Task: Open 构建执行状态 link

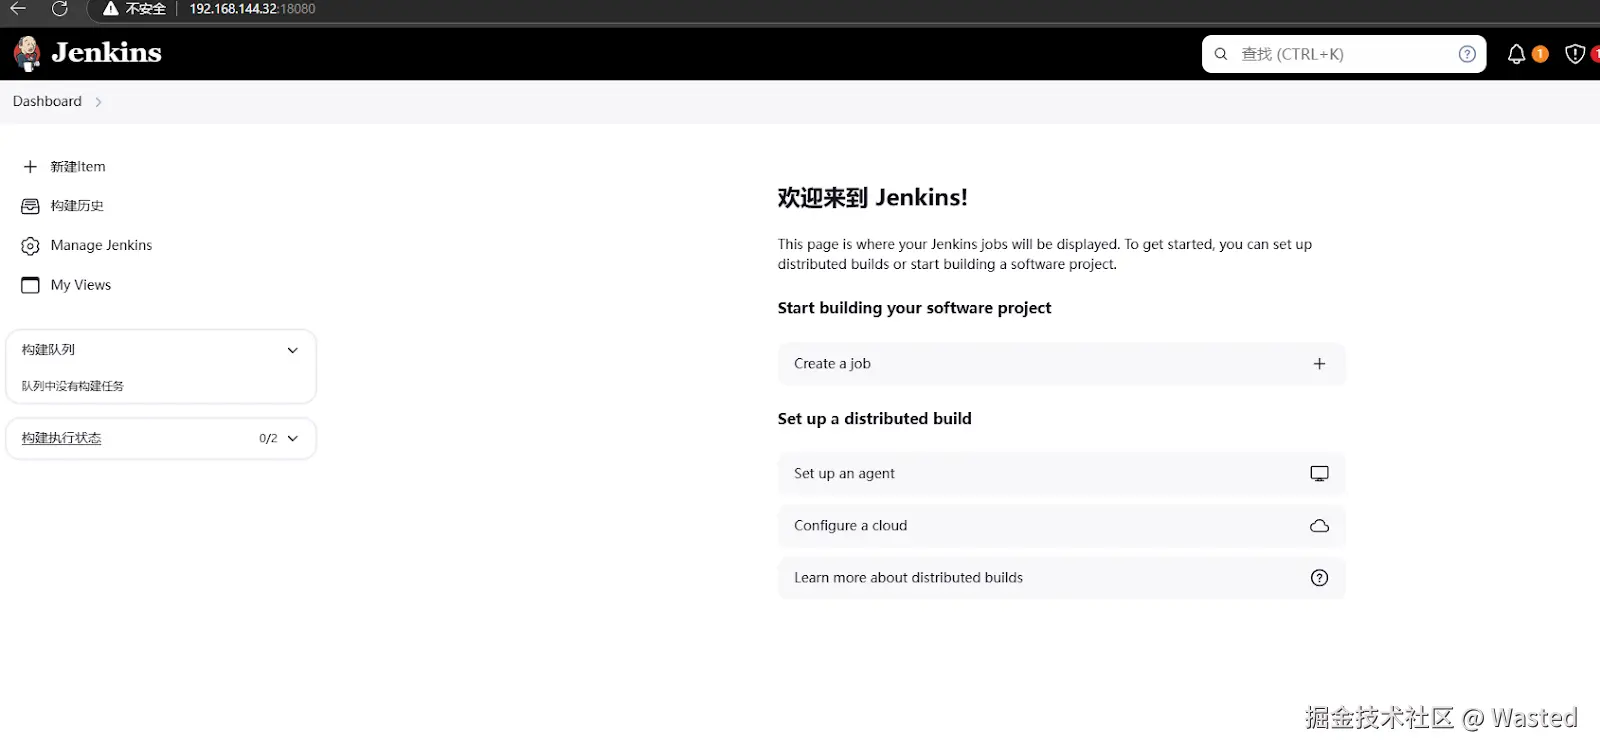Action: [x=61, y=438]
